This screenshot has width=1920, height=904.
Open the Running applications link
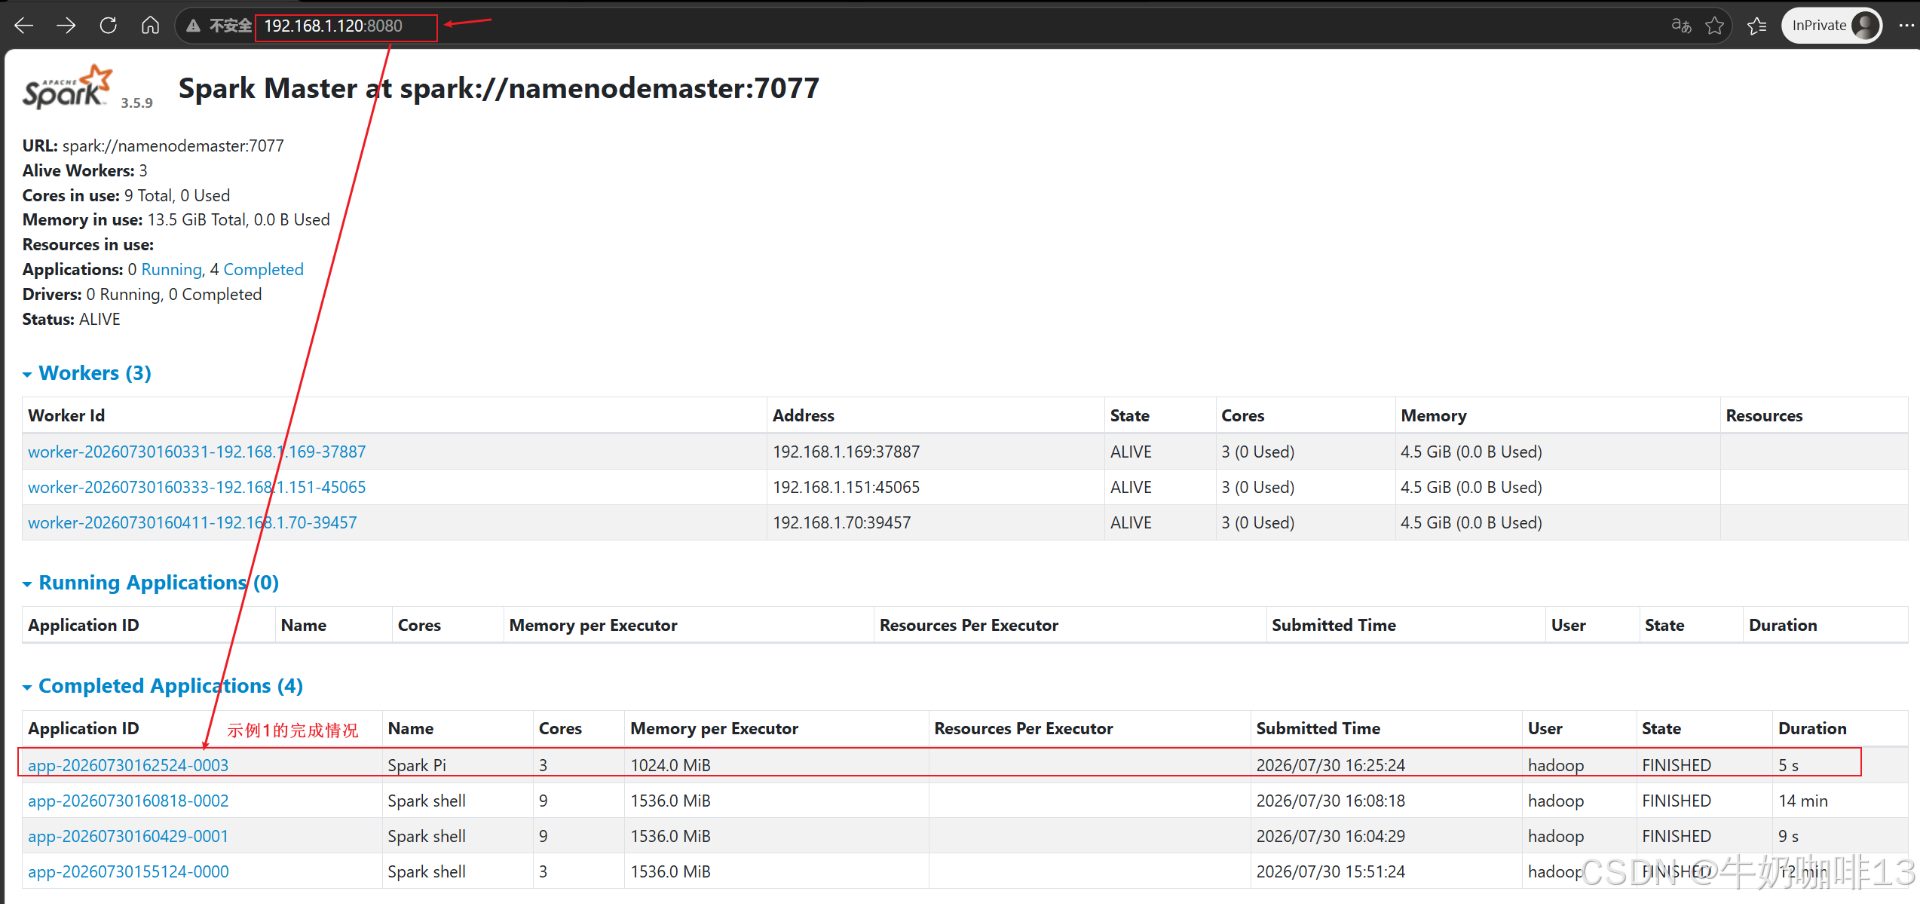[172, 270]
